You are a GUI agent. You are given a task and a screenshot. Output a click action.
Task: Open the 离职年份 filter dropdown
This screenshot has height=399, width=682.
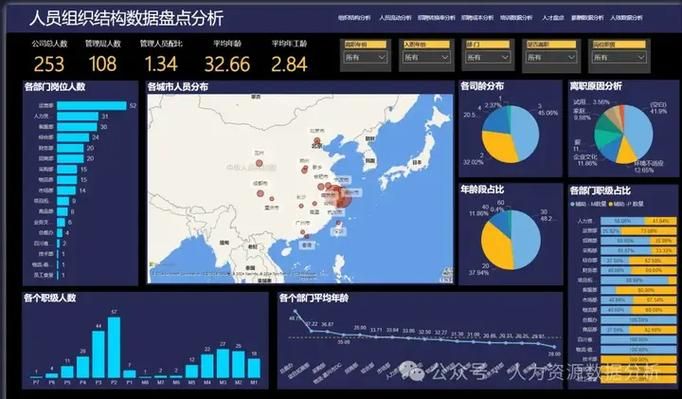tap(365, 57)
